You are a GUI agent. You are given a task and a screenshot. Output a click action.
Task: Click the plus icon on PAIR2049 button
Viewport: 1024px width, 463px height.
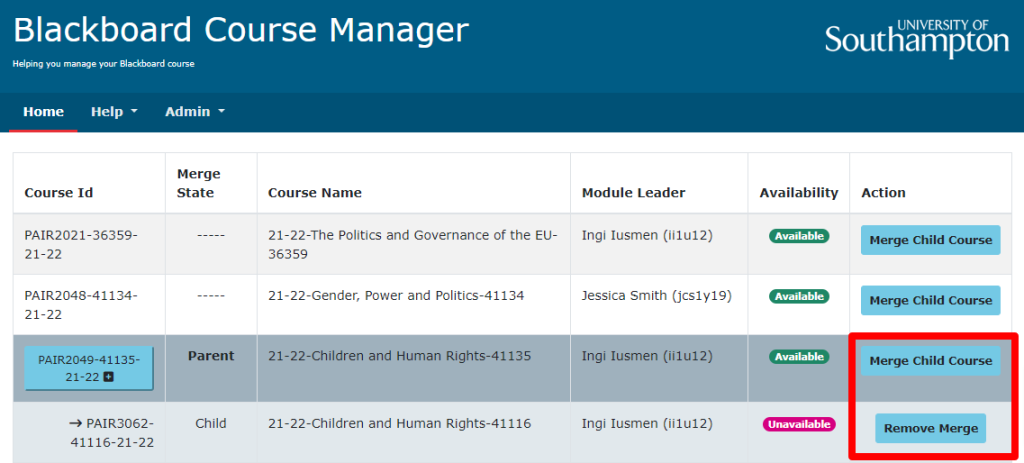click(109, 377)
